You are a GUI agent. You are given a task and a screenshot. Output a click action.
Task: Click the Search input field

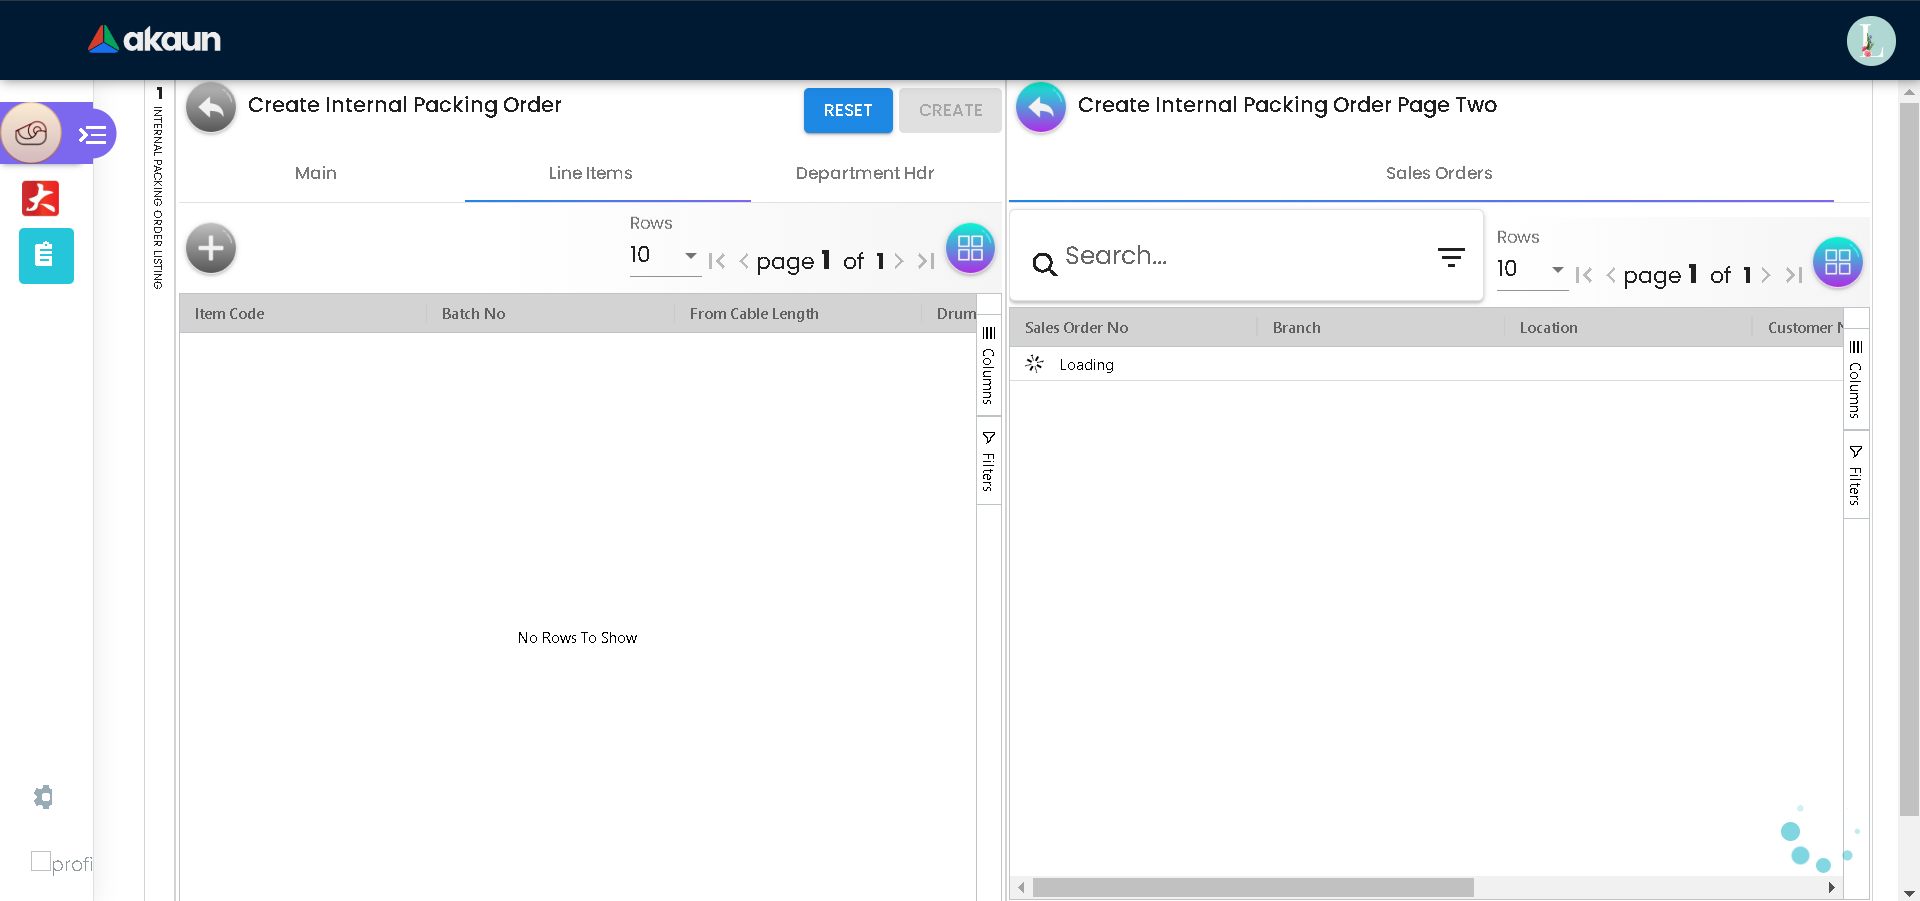point(1240,256)
